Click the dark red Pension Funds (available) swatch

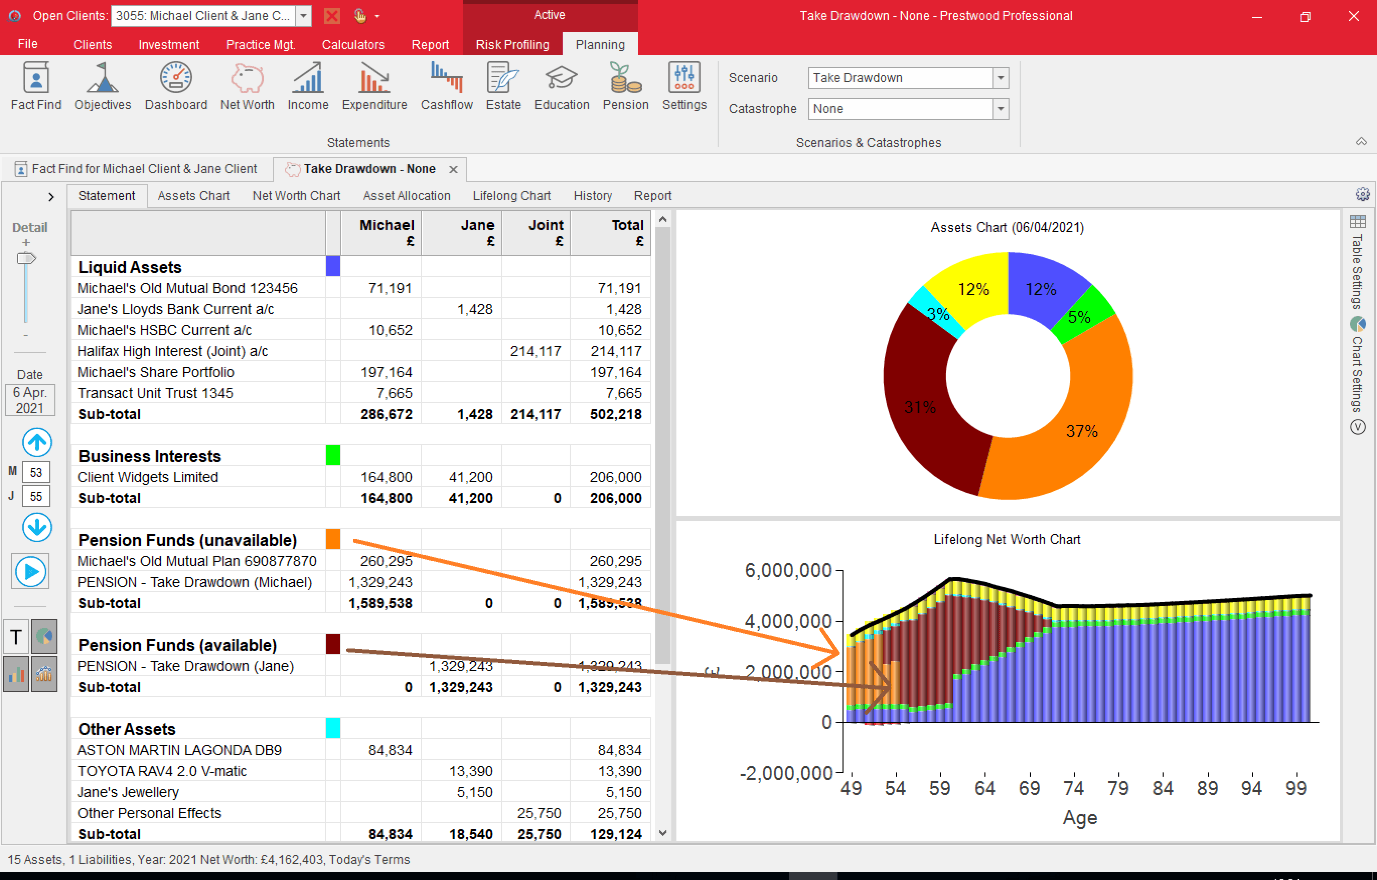point(333,644)
